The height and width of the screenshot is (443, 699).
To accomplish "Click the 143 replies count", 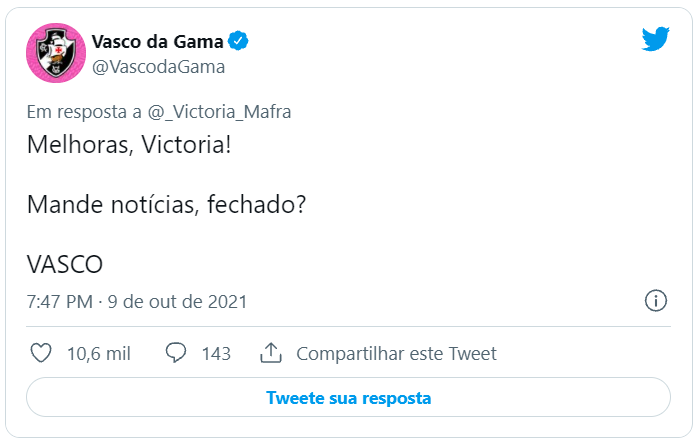I will pos(216,353).
